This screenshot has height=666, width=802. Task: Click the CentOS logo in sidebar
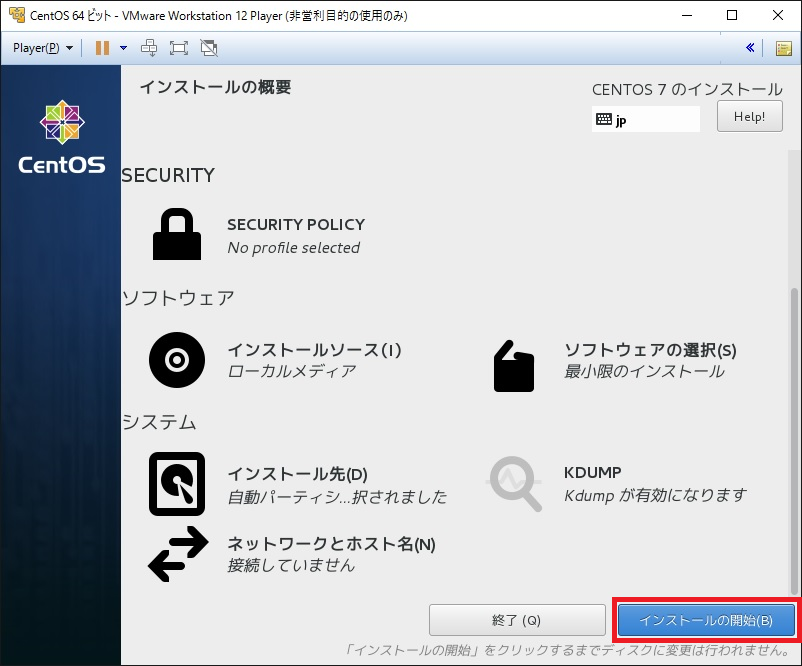coord(62,137)
